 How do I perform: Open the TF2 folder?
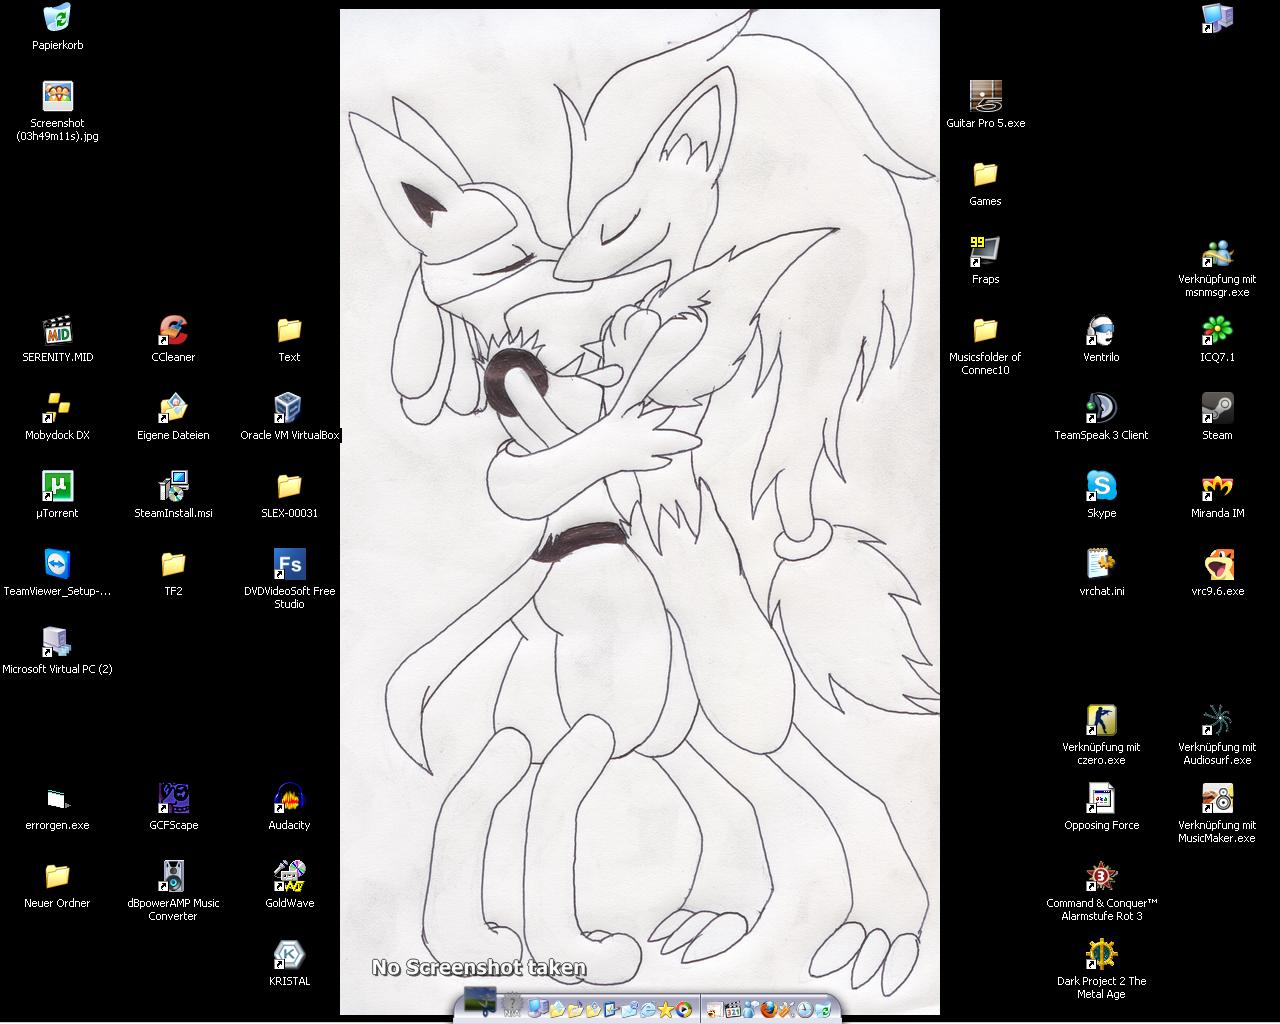tap(173, 564)
